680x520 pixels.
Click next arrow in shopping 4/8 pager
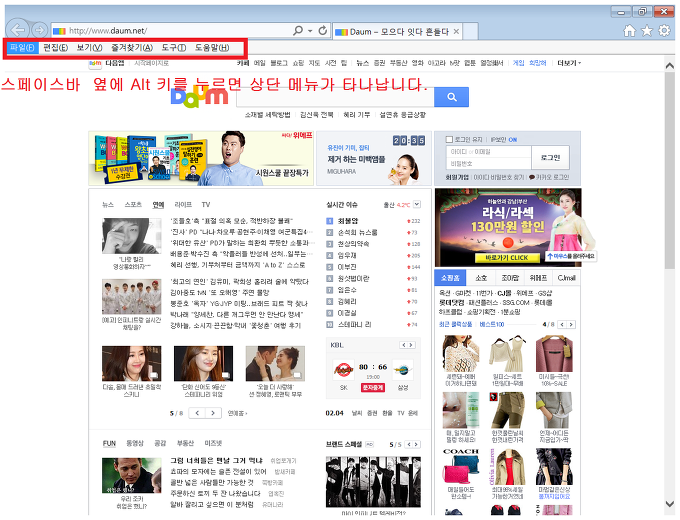pyautogui.click(x=571, y=324)
